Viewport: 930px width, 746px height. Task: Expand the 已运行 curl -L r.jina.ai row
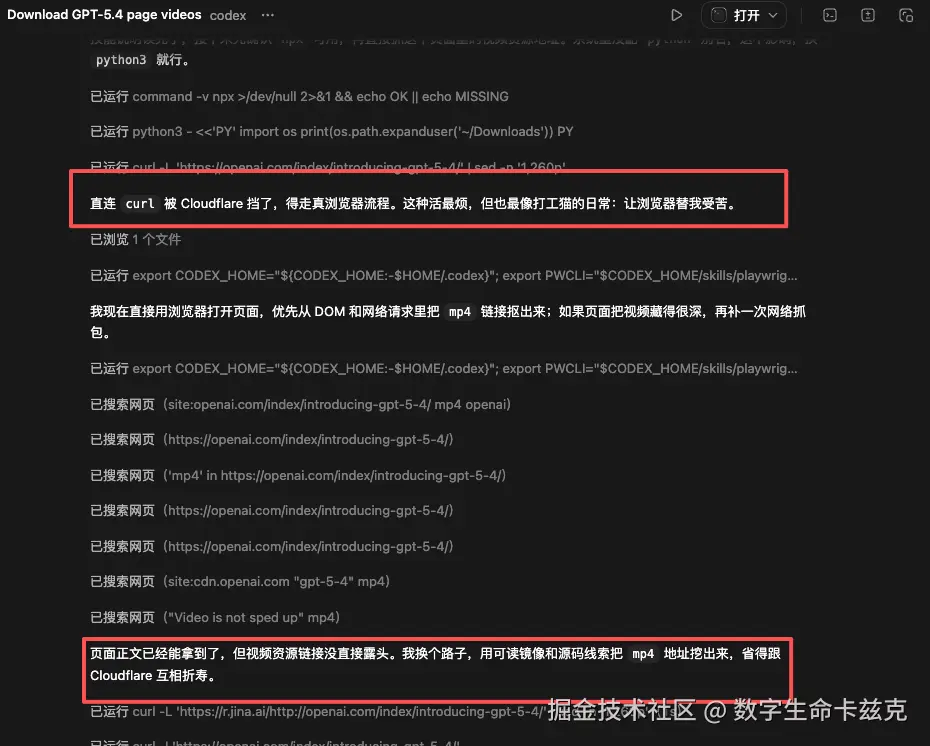point(317,712)
